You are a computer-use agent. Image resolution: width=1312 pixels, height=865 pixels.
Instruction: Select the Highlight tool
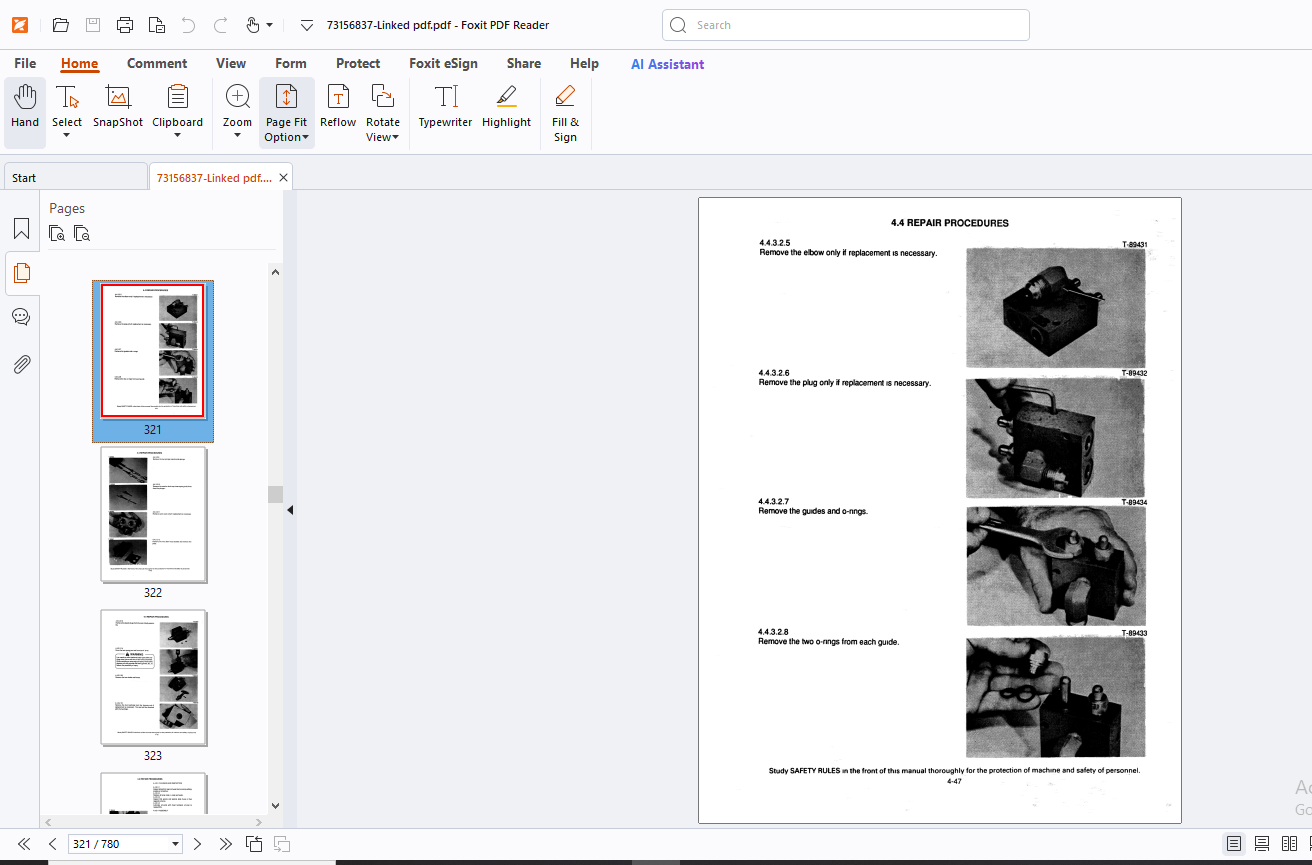[506, 108]
